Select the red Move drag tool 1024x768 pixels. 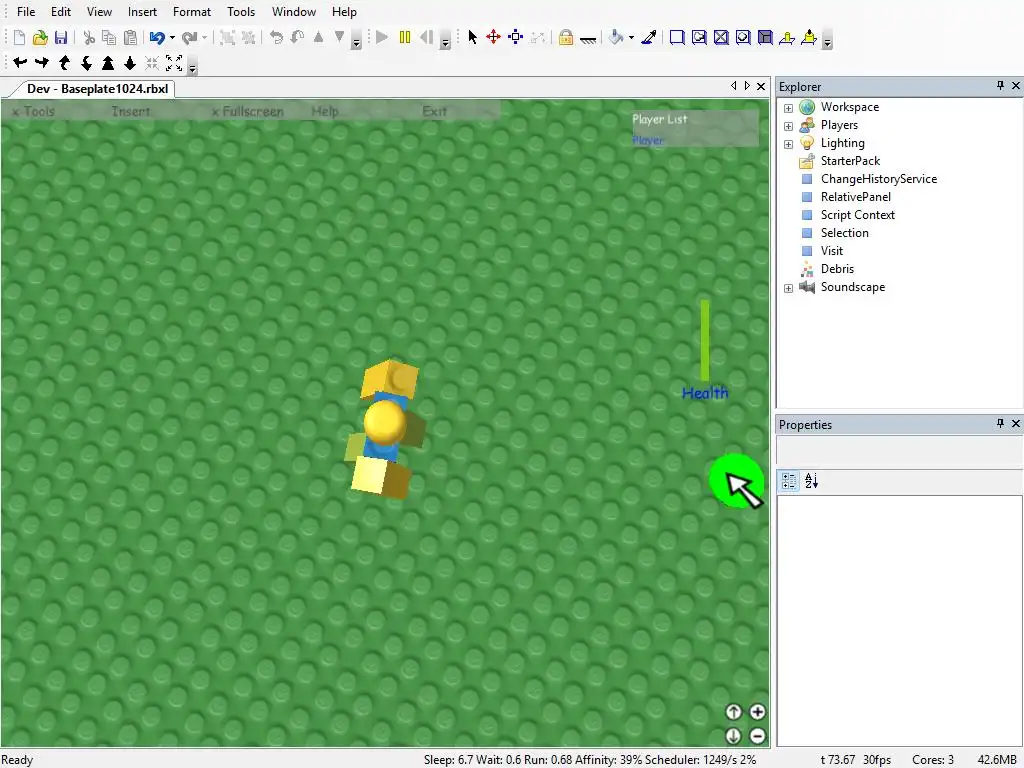click(x=494, y=37)
